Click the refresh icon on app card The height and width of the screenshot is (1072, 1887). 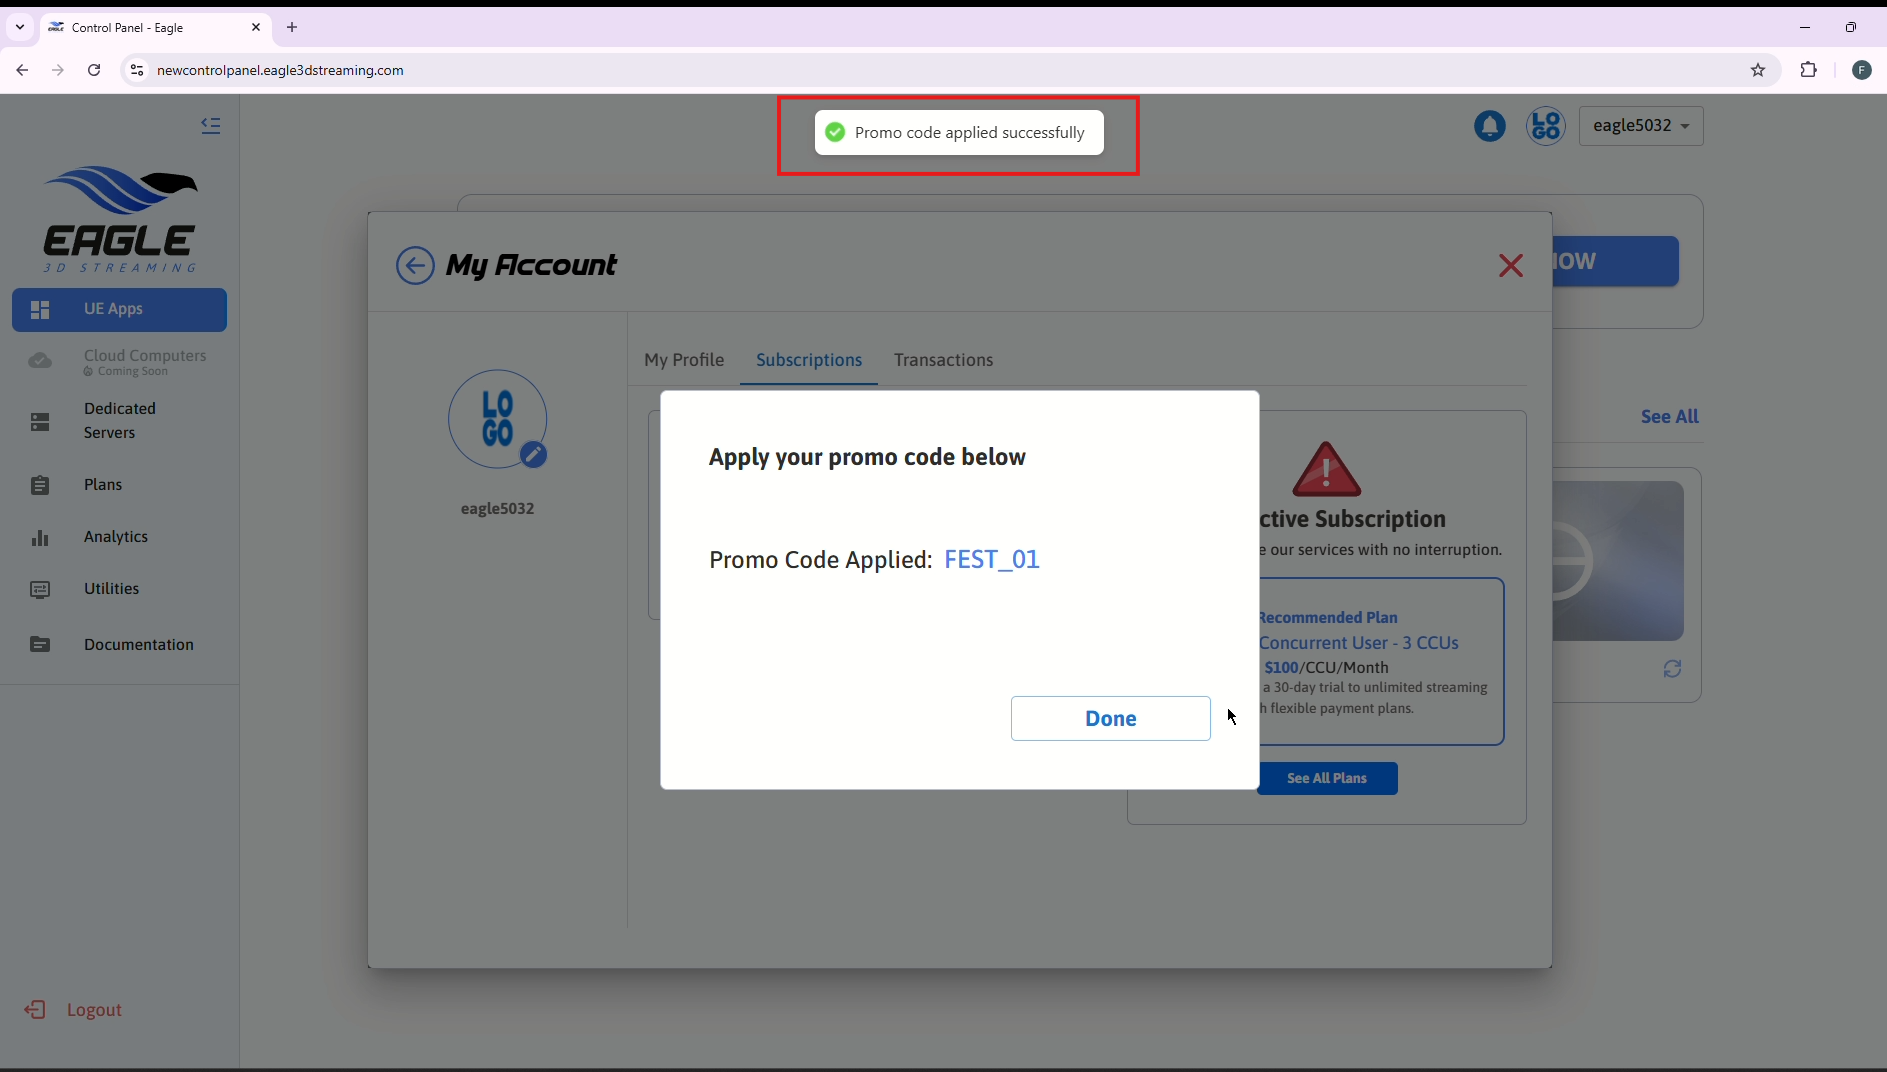click(x=1672, y=669)
